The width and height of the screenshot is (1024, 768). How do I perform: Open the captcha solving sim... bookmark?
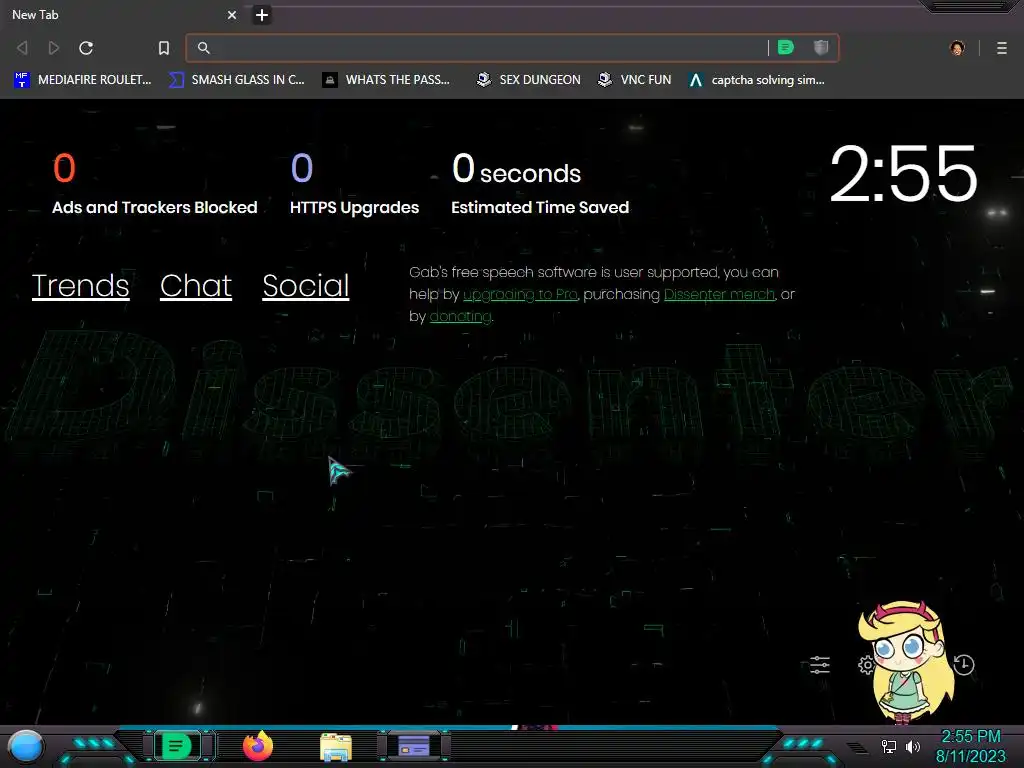click(758, 80)
